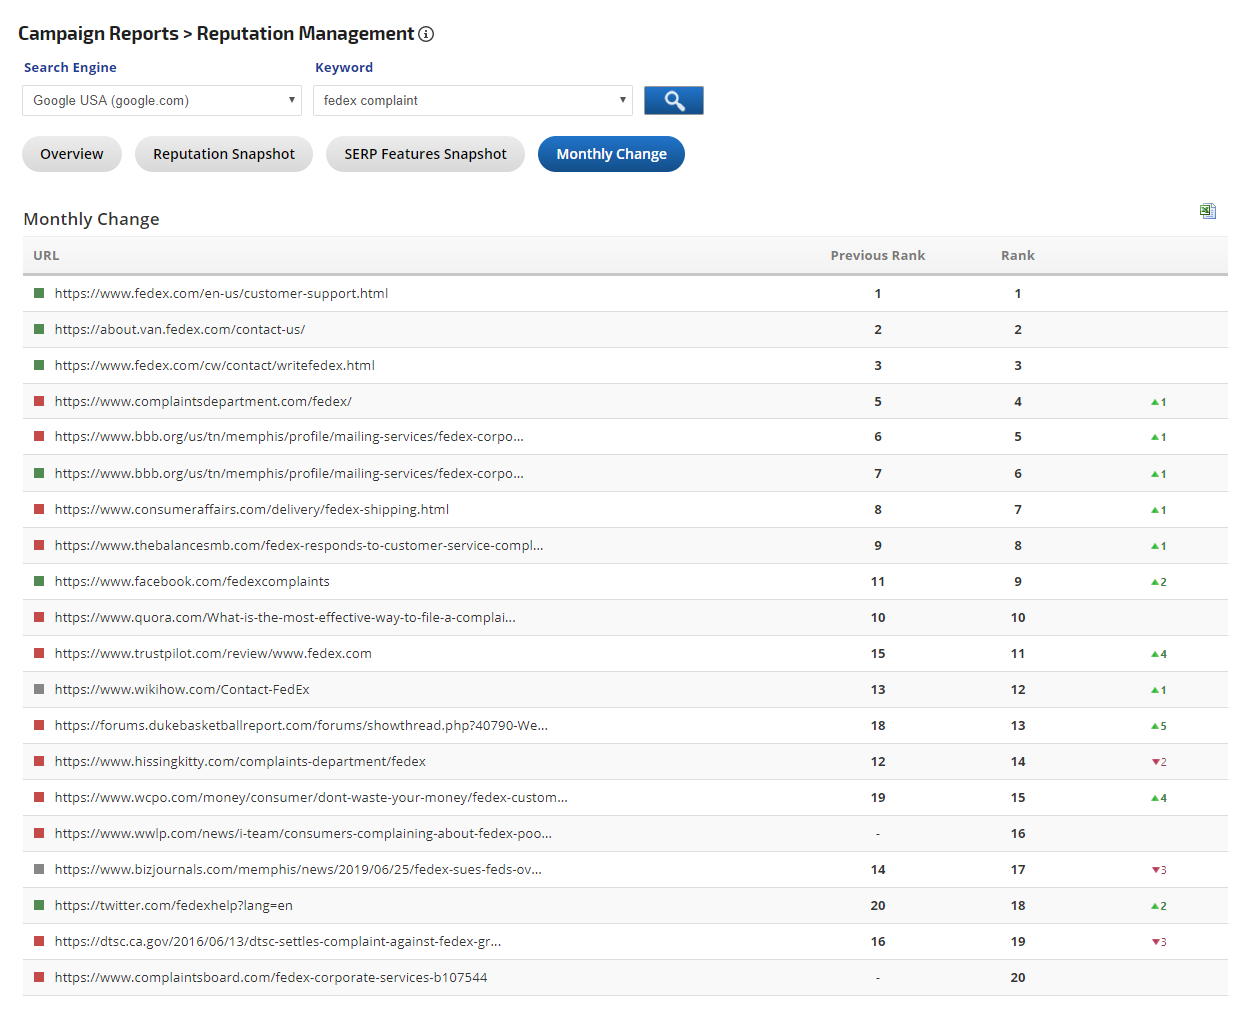Click the green up arrow for twitter.com row
The width and height of the screenshot is (1250, 1020).
tap(1155, 906)
